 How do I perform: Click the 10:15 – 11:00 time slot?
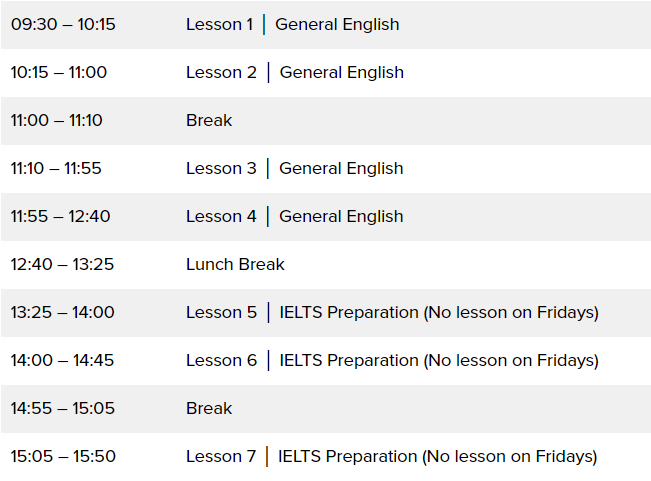point(59,72)
